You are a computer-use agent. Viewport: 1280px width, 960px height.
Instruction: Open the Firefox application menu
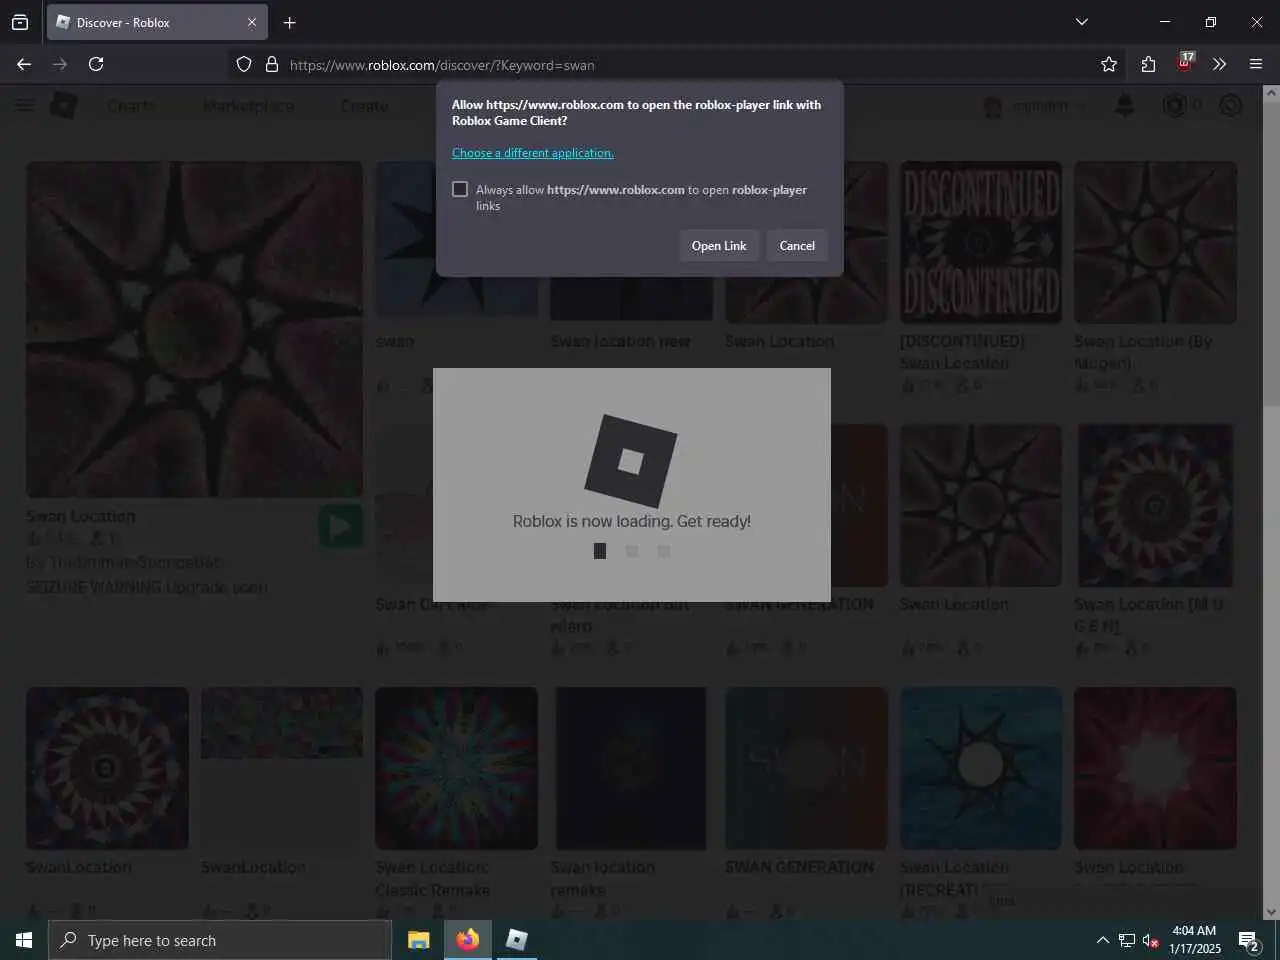pos(1256,64)
